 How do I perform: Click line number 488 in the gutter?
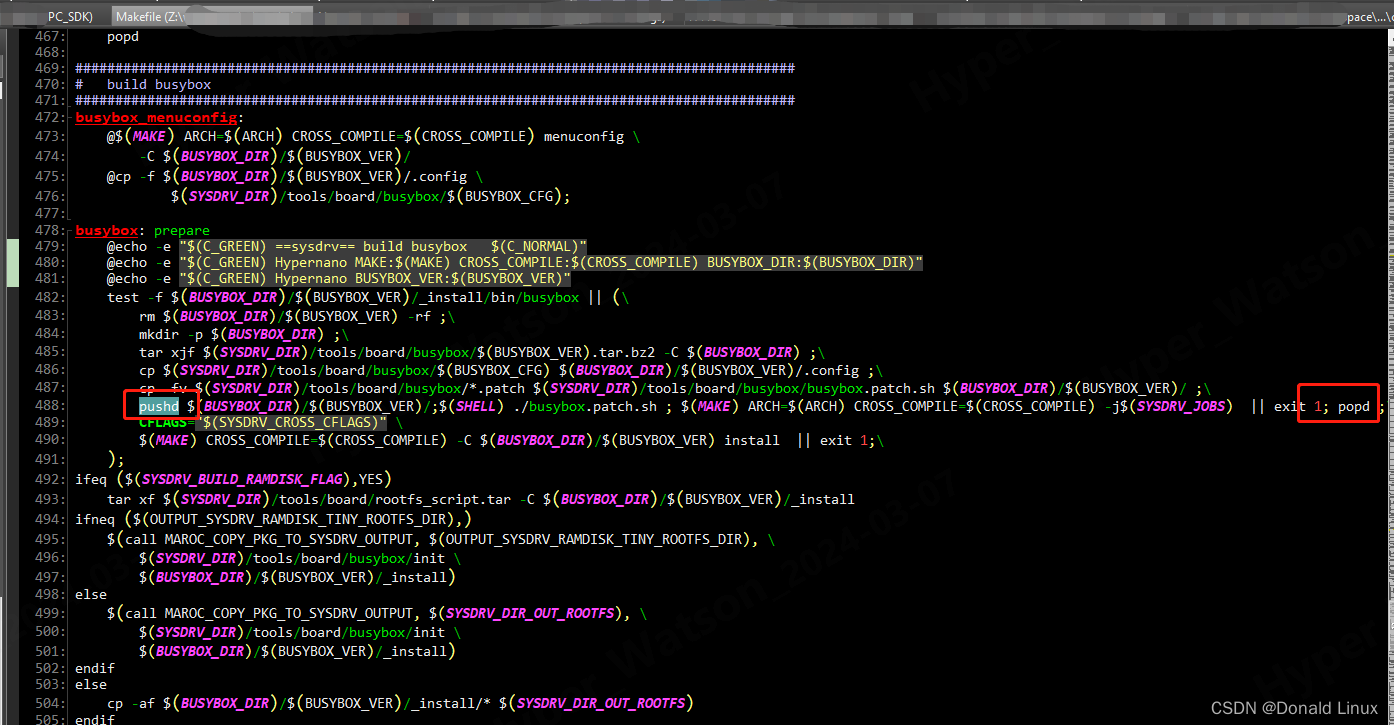point(47,406)
